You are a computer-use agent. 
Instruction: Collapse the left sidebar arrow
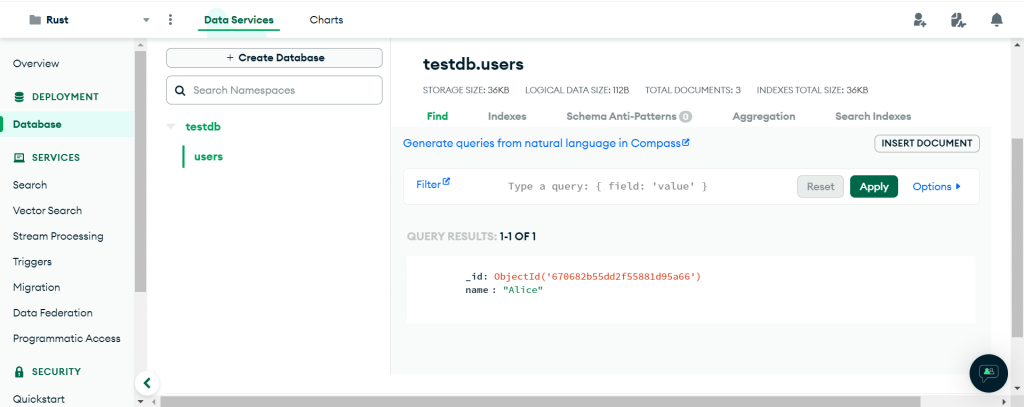[x=147, y=382]
